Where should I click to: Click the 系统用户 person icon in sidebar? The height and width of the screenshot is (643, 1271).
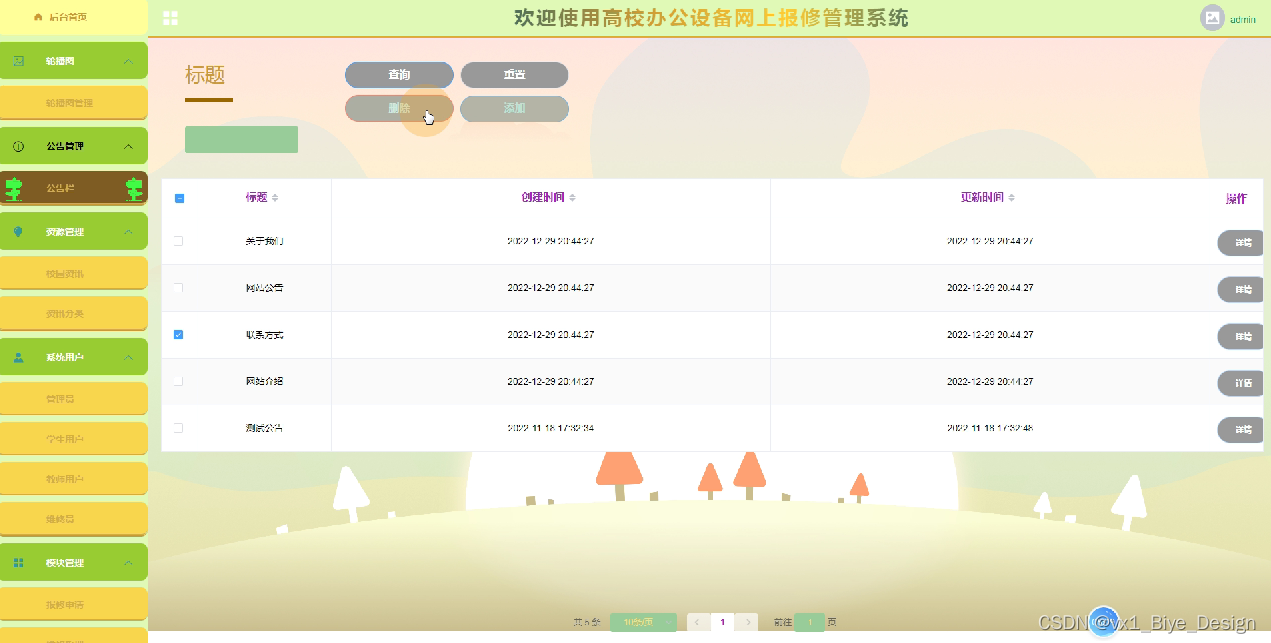coord(18,357)
